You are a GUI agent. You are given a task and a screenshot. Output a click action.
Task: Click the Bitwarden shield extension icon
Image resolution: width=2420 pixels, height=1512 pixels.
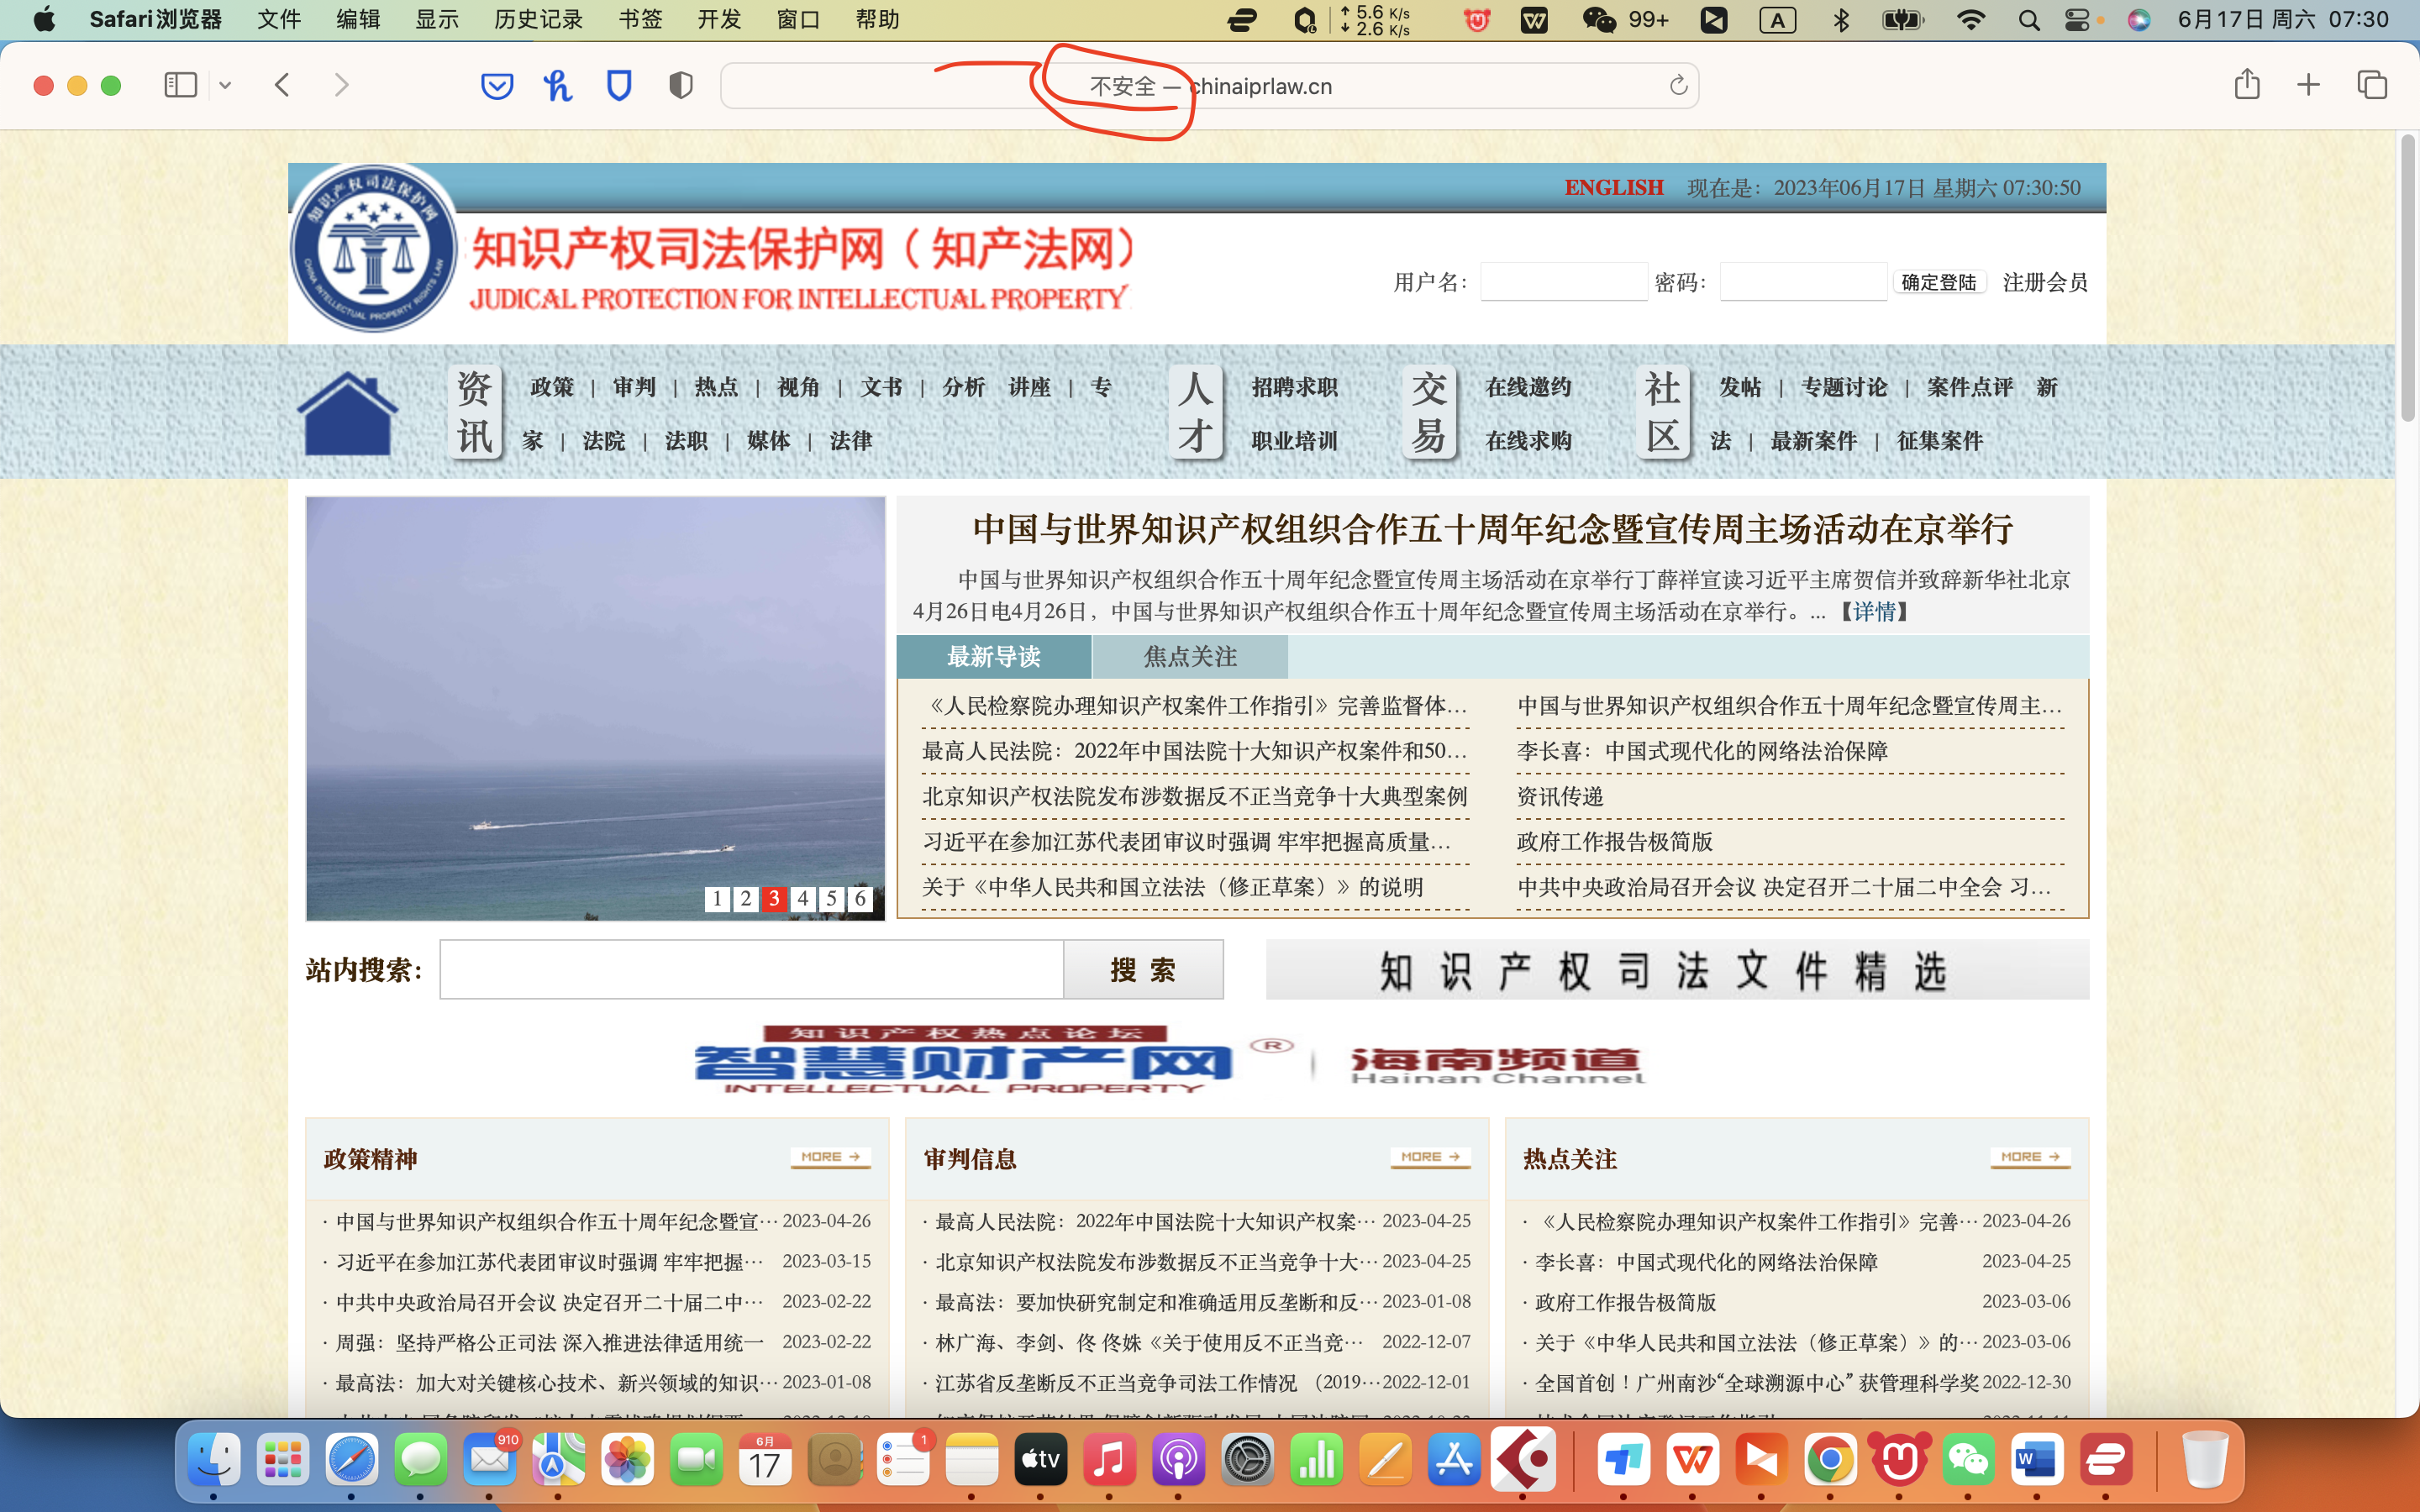(619, 86)
